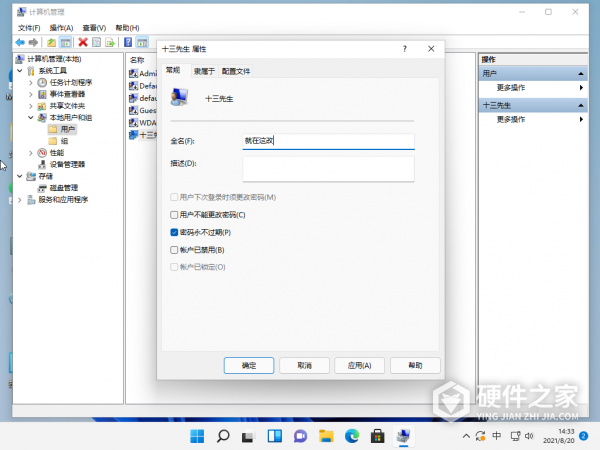Click the 帮助 button in dialog
This screenshot has width=600, height=450.
[x=415, y=365]
